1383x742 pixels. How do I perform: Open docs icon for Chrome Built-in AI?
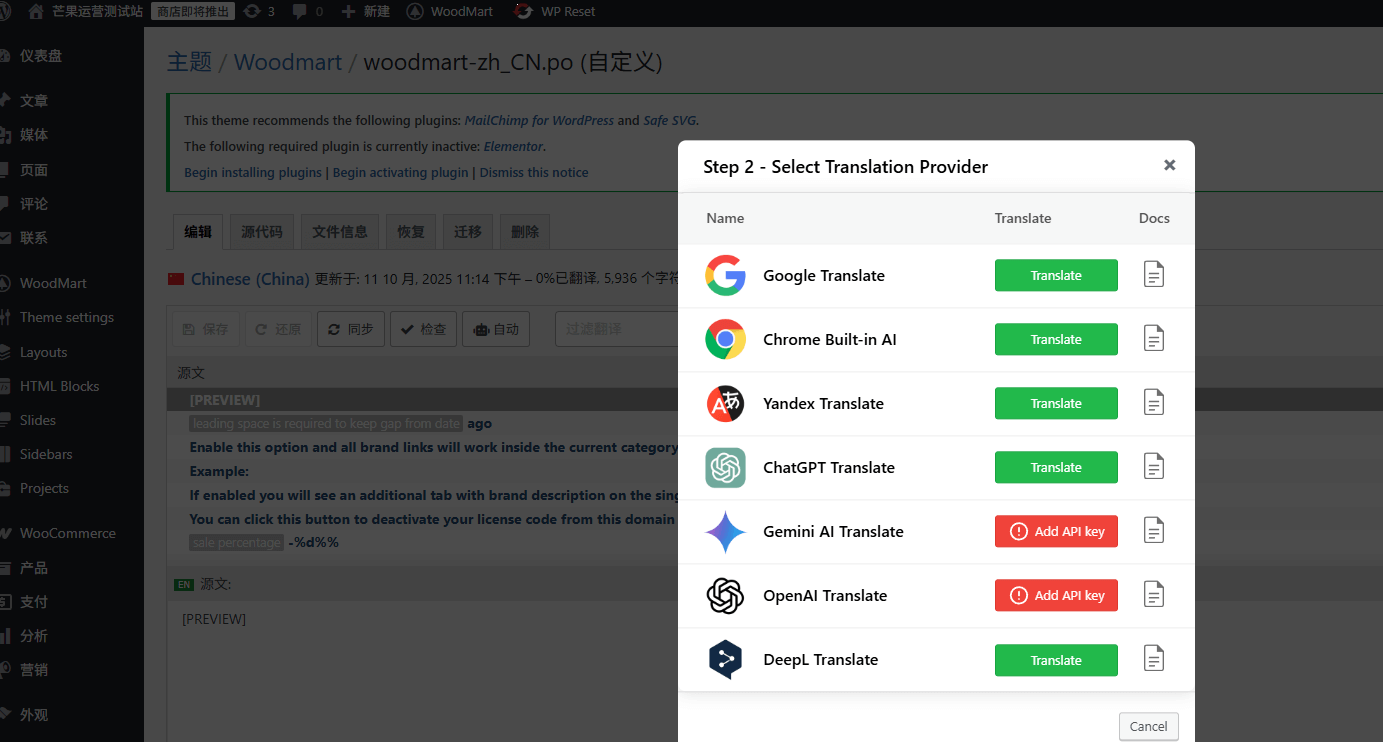click(1154, 339)
